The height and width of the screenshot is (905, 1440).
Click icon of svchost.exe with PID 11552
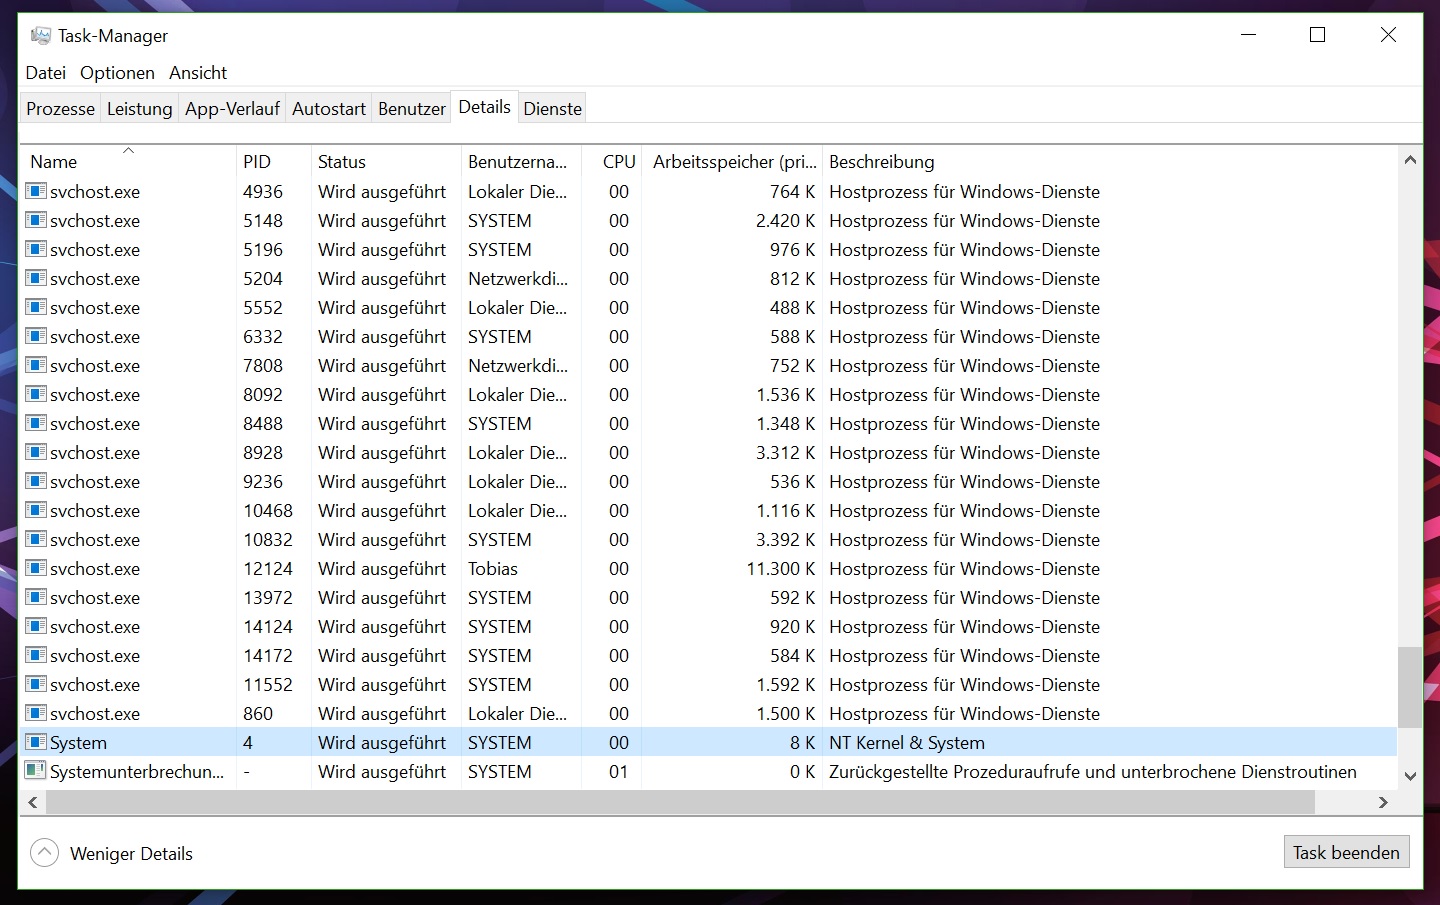[x=36, y=684]
